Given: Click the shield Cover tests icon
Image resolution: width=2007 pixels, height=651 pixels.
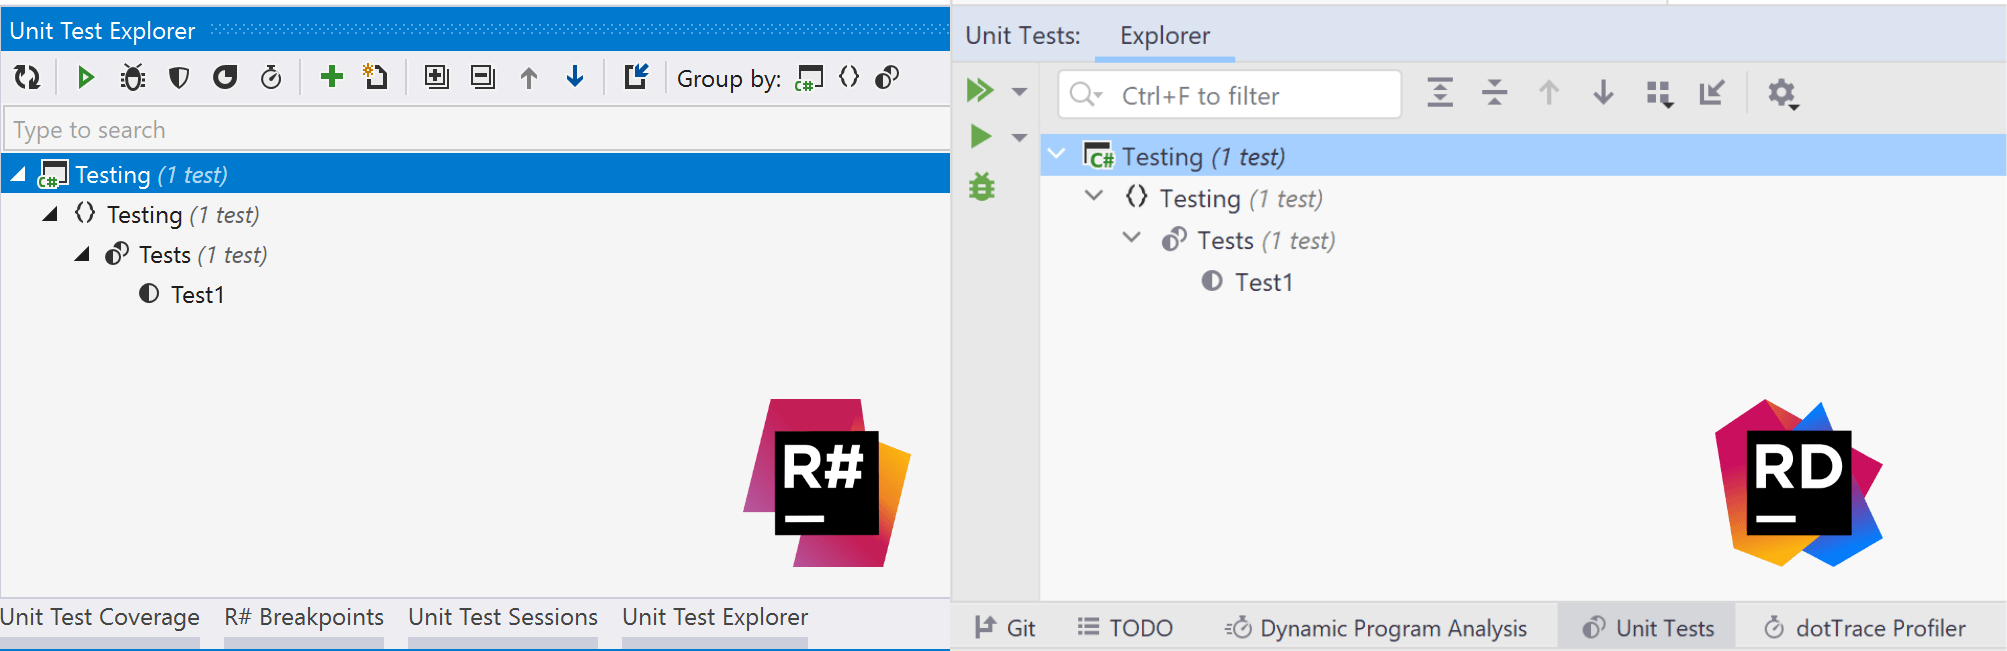Looking at the screenshot, I should pos(179,77).
